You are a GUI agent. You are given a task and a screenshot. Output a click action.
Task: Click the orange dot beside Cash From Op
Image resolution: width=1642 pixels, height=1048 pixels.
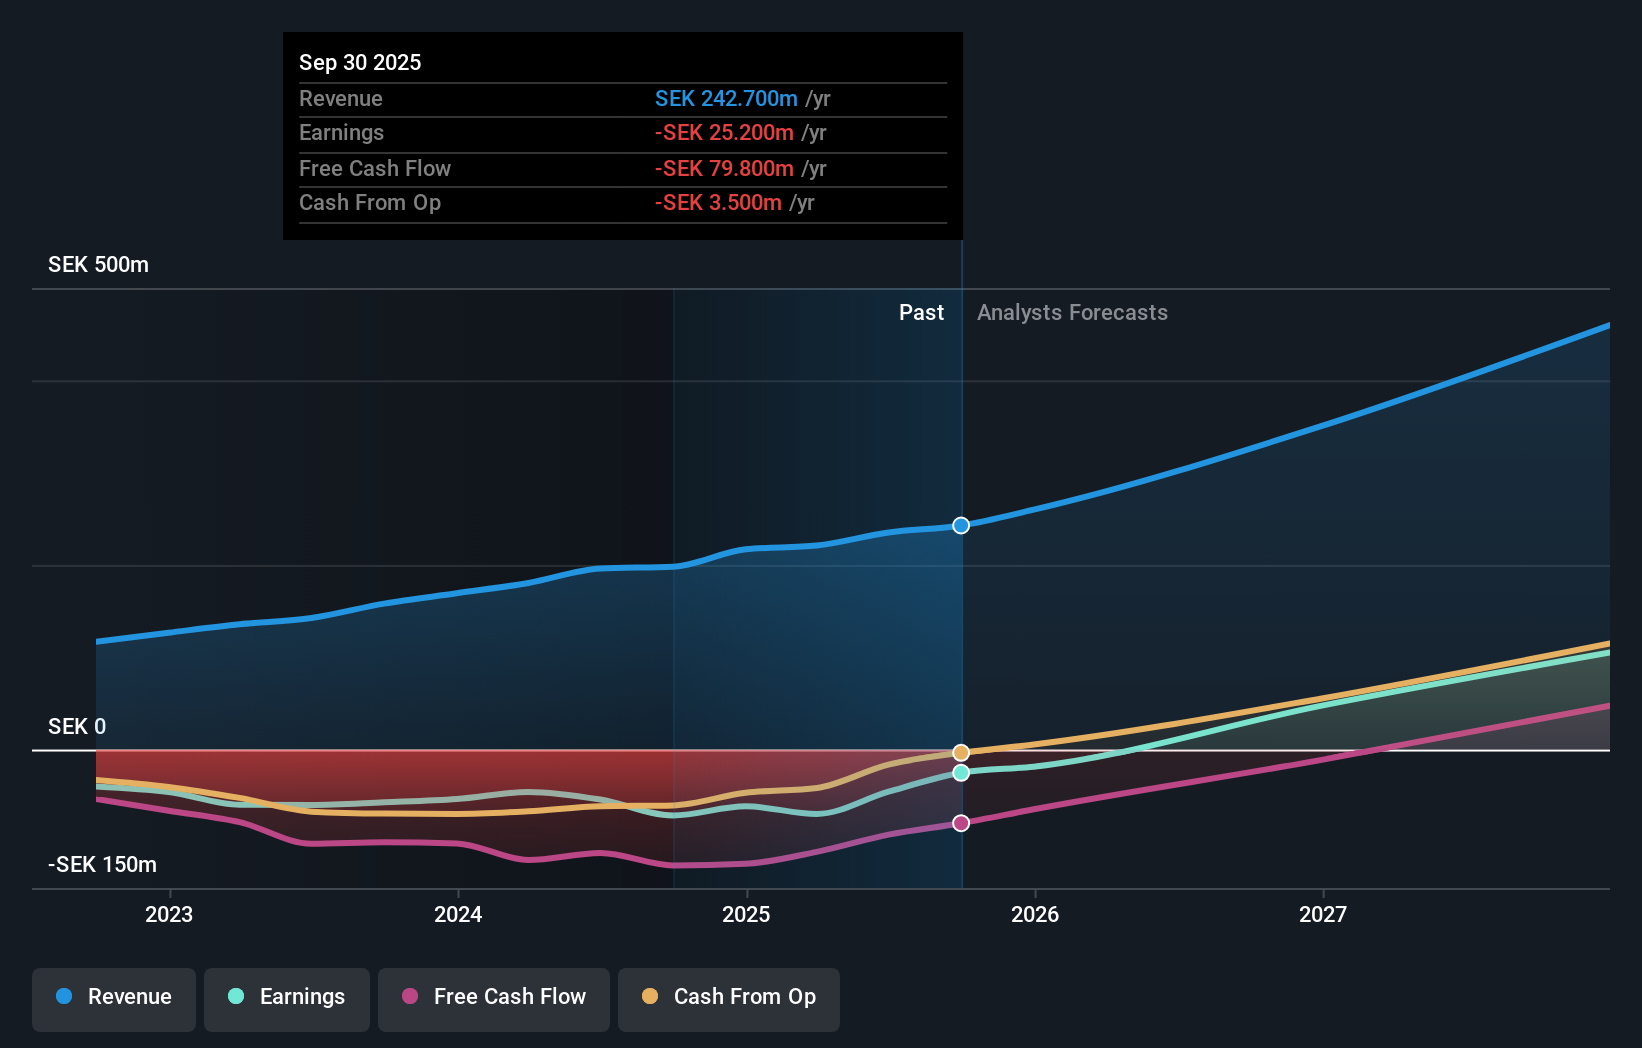coord(650,997)
